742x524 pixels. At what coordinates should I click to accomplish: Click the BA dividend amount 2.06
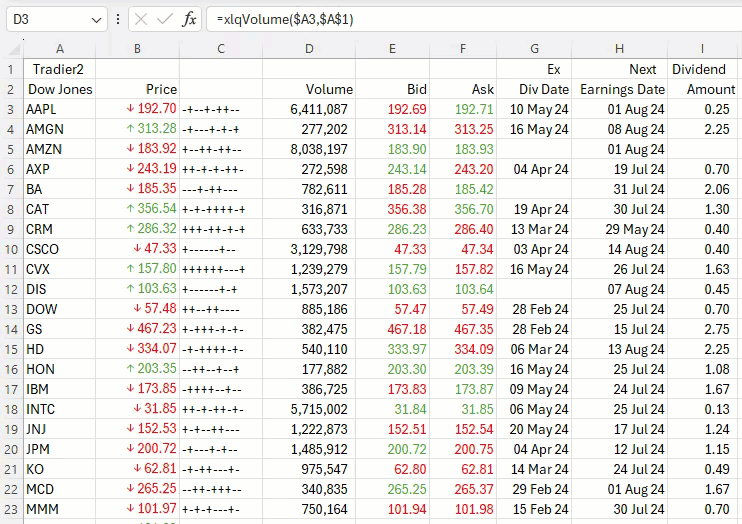pyautogui.click(x=702, y=189)
